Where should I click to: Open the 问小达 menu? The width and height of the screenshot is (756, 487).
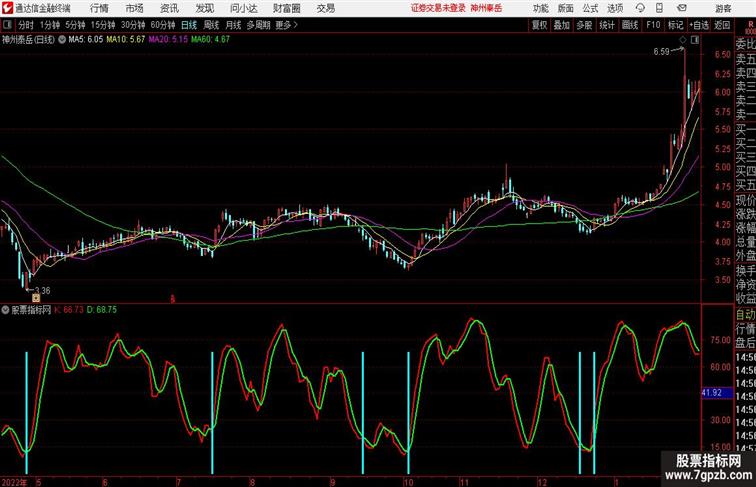click(244, 8)
